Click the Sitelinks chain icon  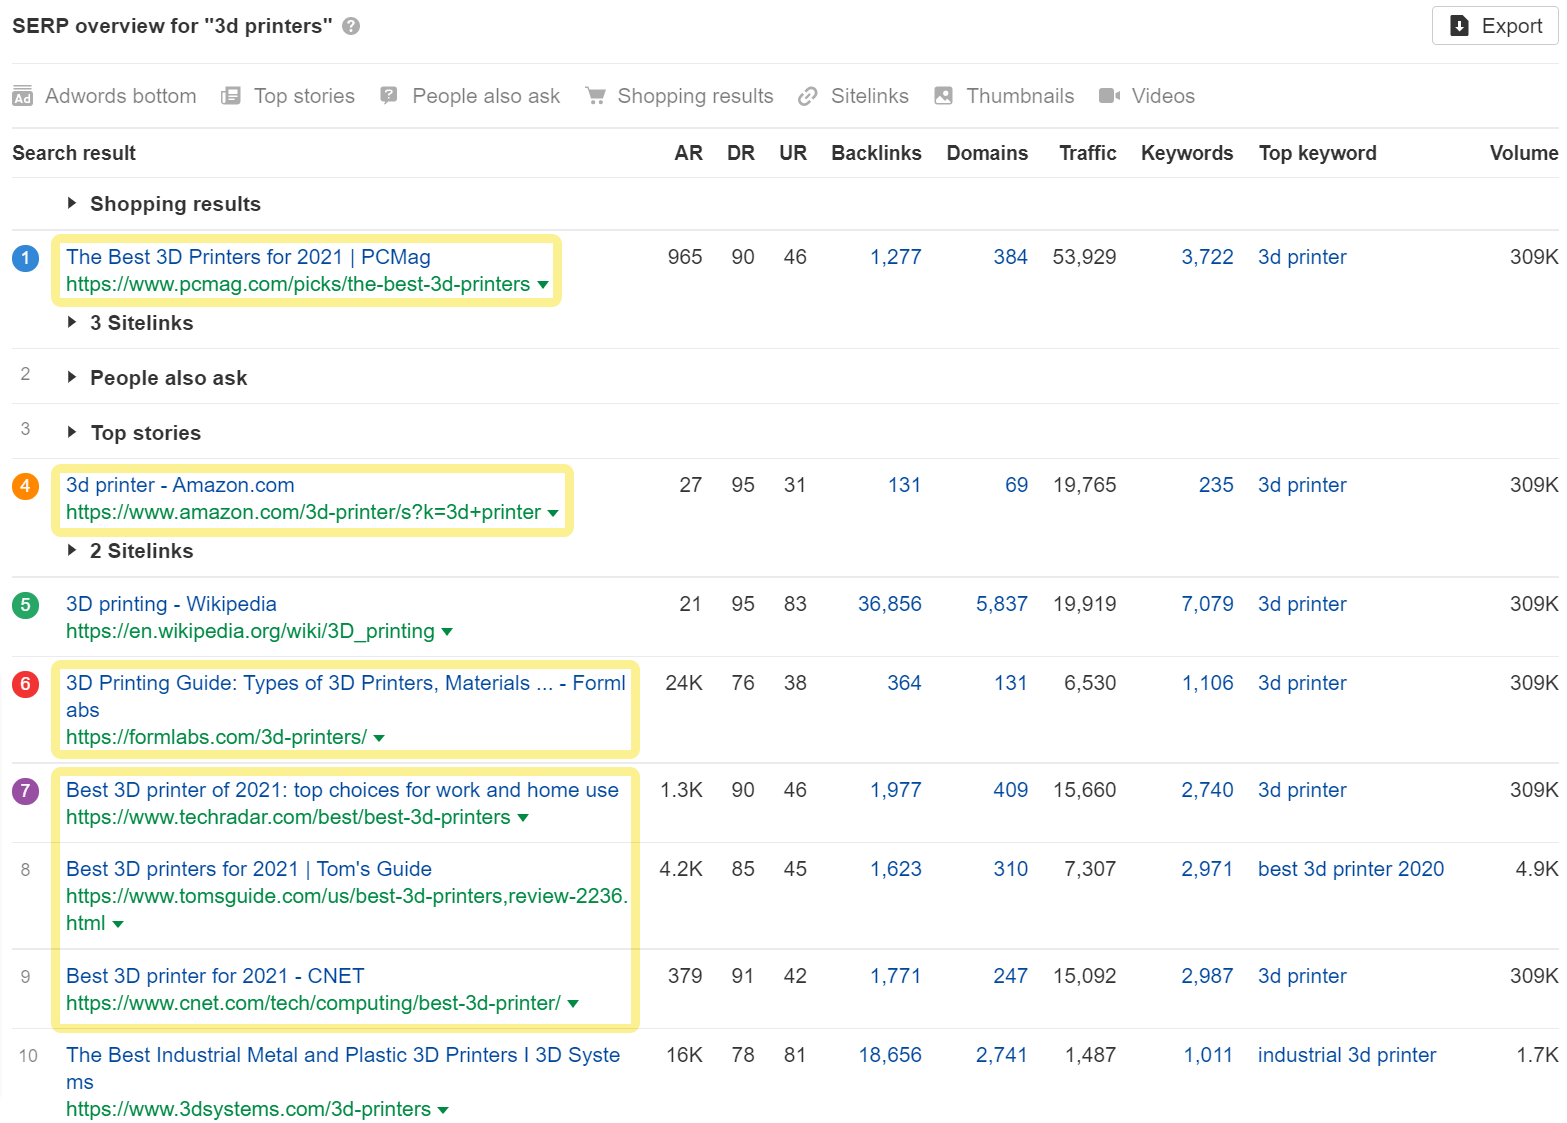[x=807, y=95]
